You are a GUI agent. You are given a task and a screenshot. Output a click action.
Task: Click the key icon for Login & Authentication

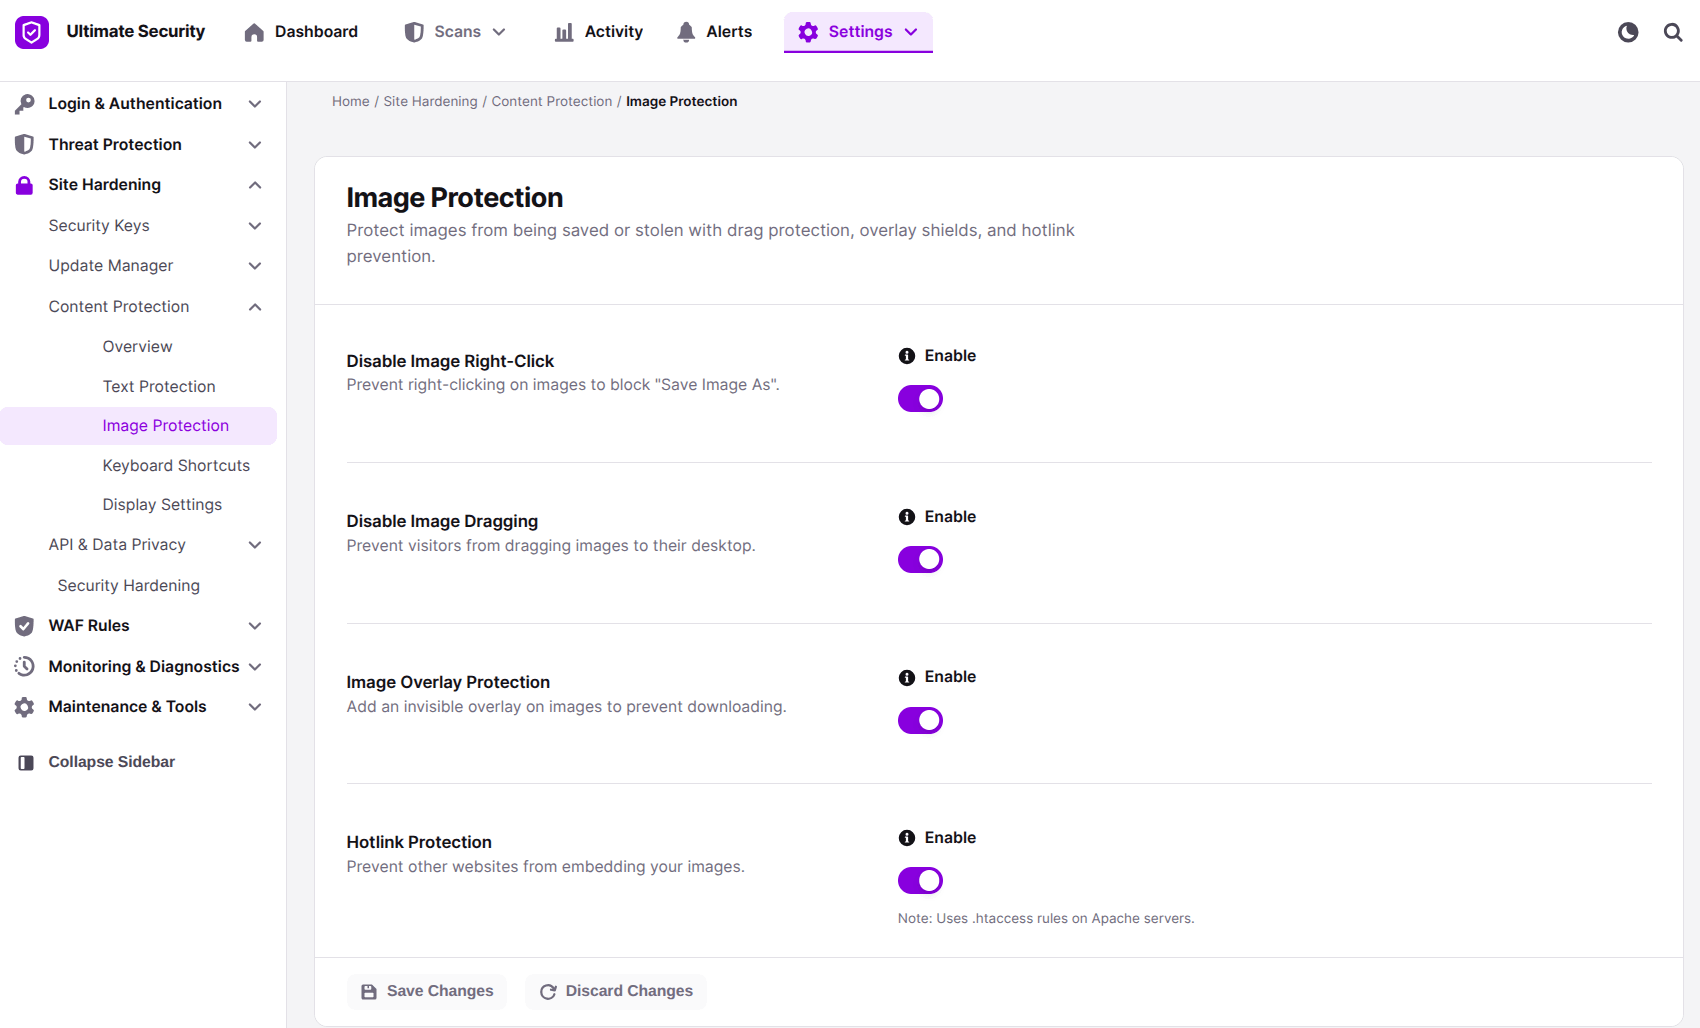[x=25, y=104]
